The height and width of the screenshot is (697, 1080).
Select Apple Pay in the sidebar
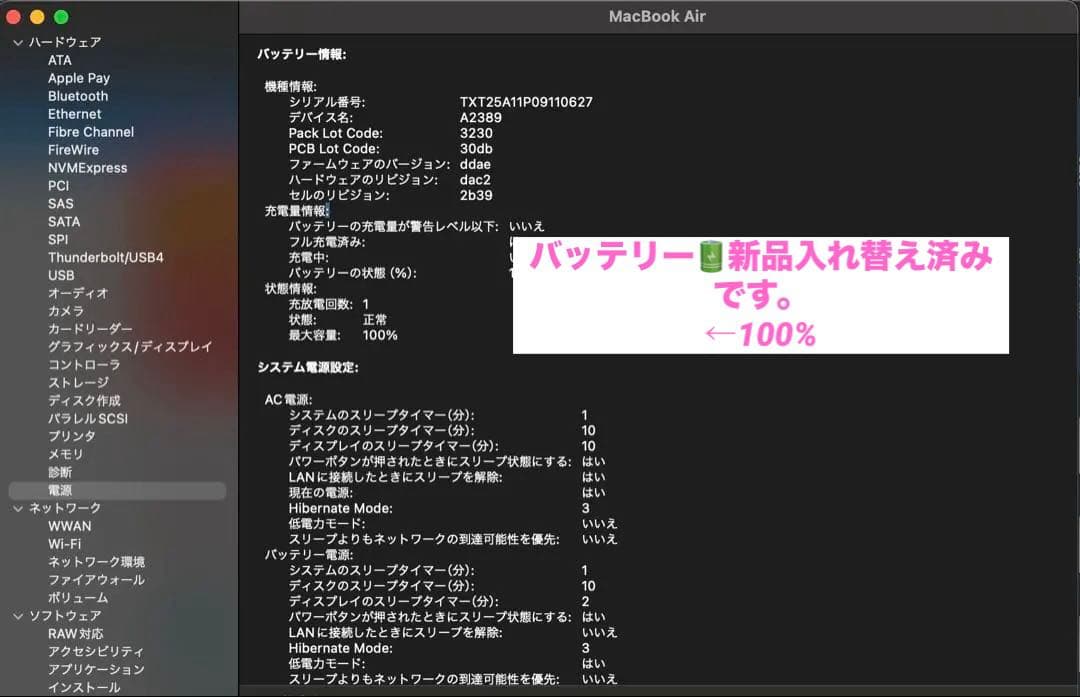click(x=79, y=77)
